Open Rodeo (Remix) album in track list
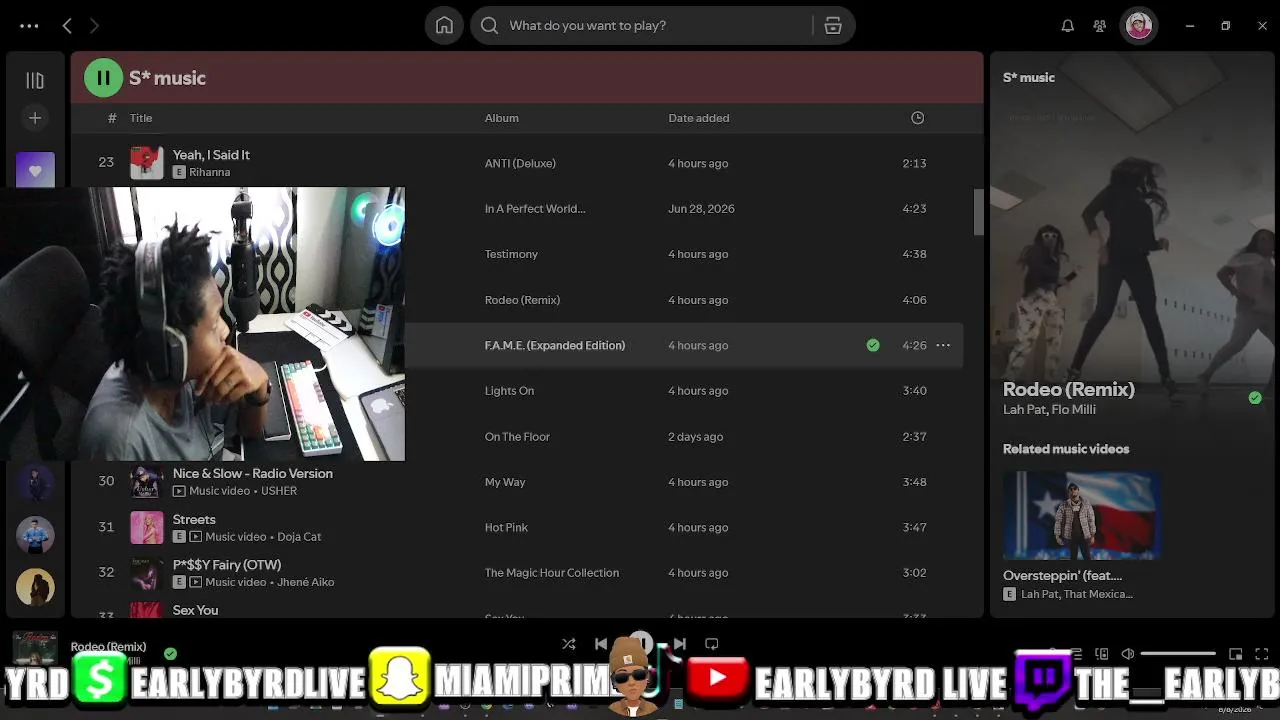 [522, 300]
